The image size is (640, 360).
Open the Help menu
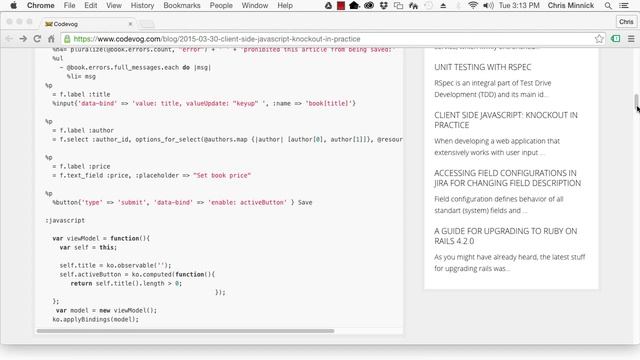285,5
